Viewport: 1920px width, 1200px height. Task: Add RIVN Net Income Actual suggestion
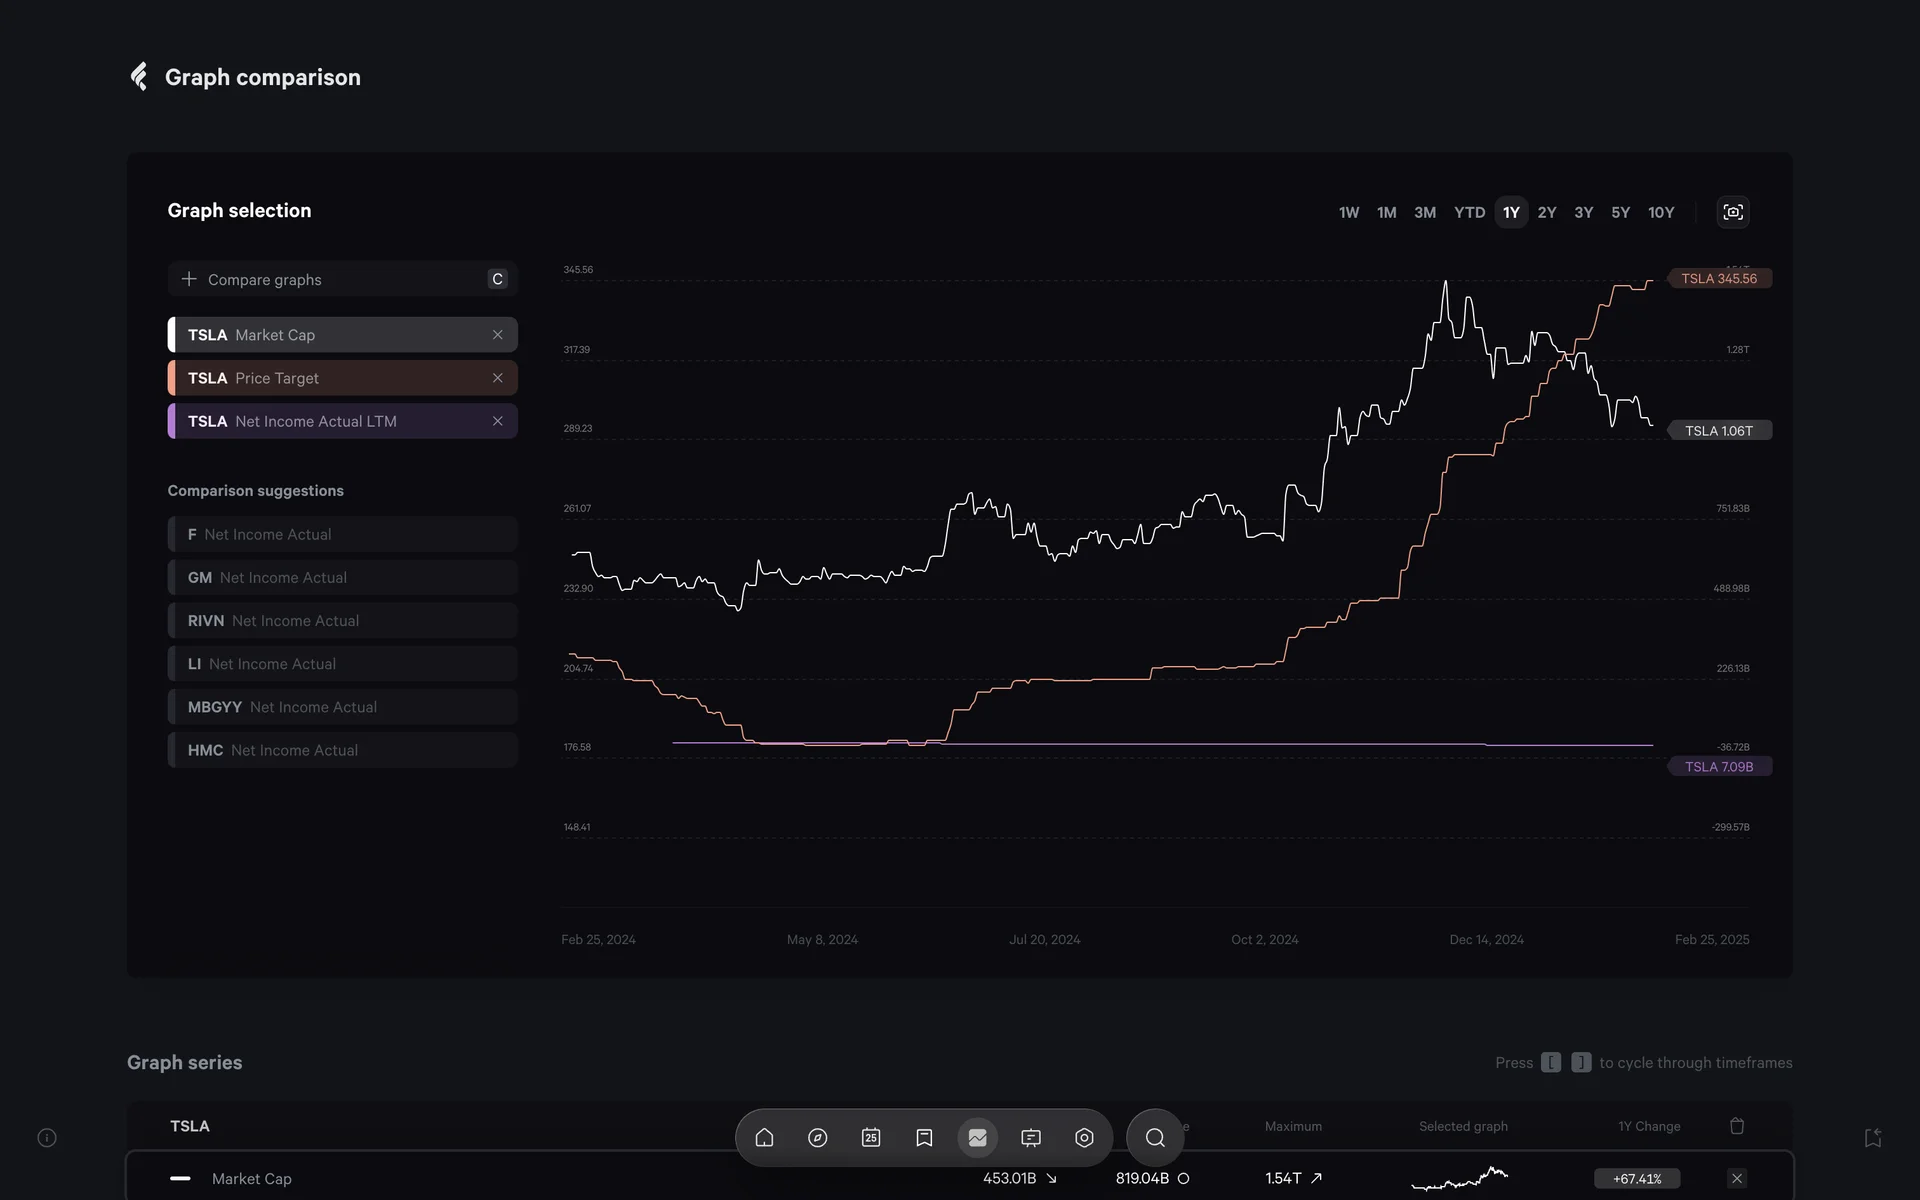pos(342,621)
